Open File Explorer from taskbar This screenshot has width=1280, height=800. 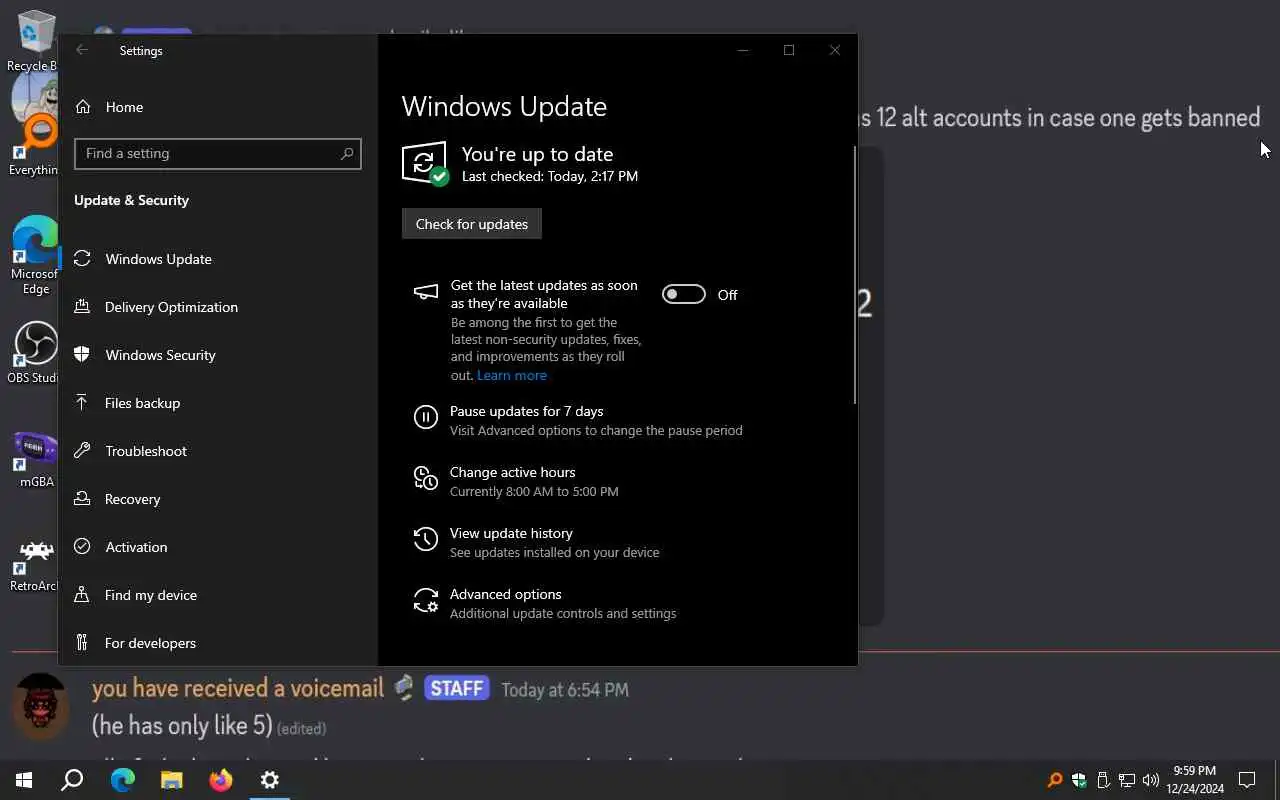pos(171,780)
